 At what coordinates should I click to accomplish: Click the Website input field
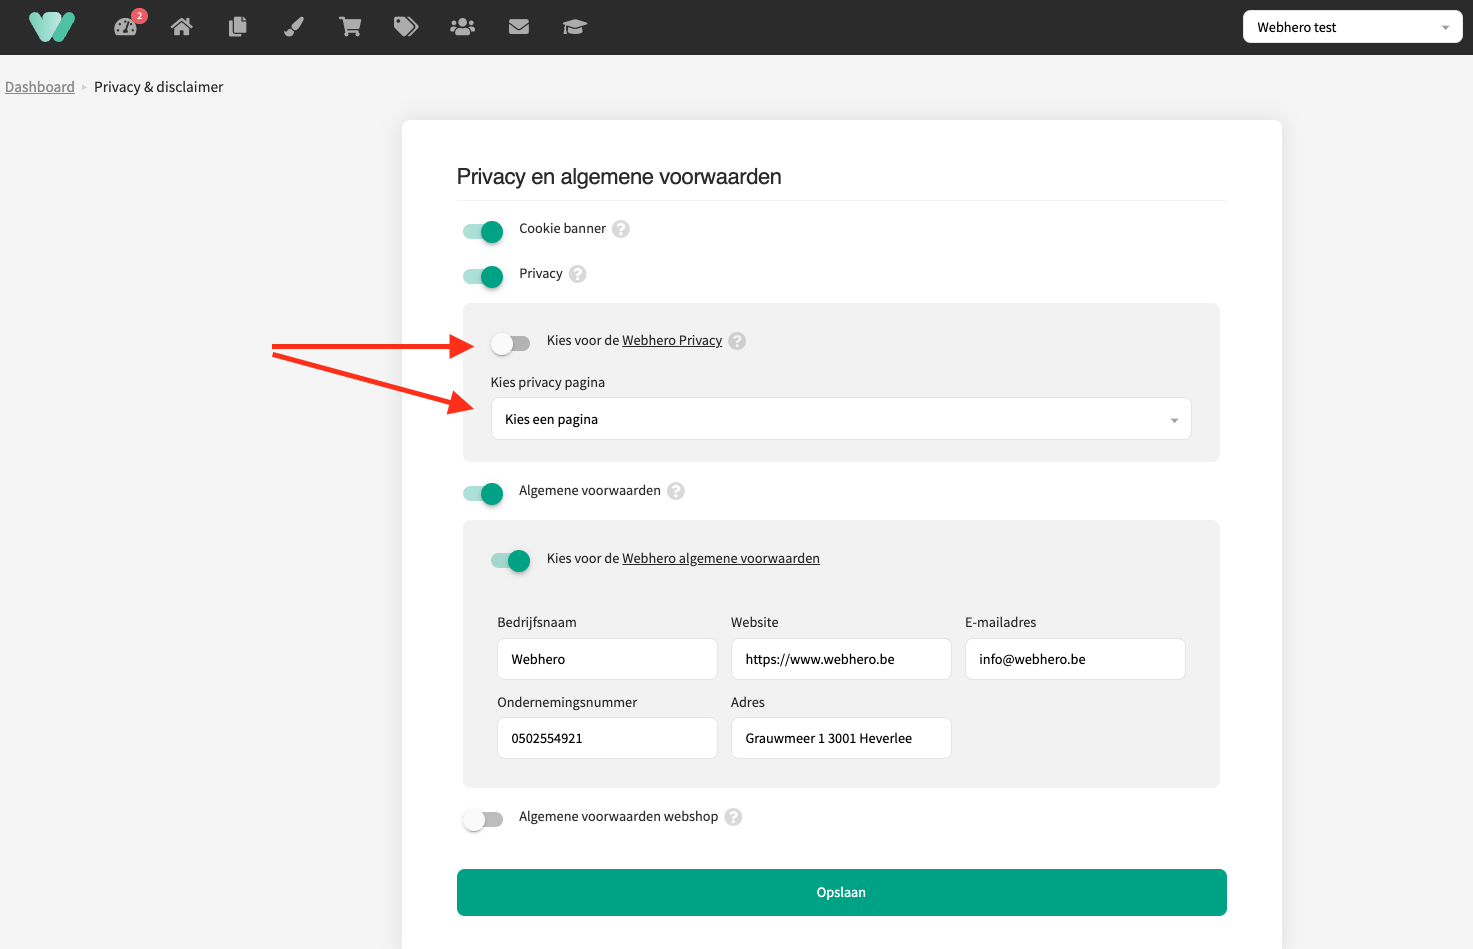click(x=841, y=659)
